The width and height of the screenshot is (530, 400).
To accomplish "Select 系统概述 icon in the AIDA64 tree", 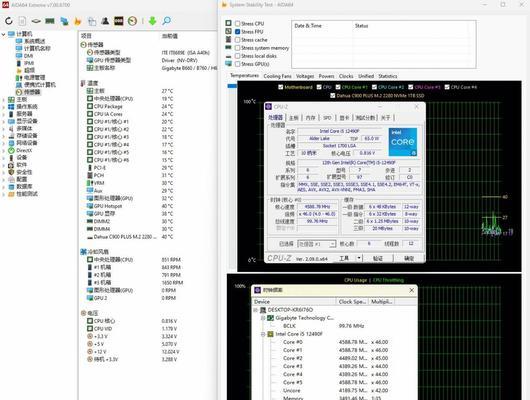I will tap(19, 41).
